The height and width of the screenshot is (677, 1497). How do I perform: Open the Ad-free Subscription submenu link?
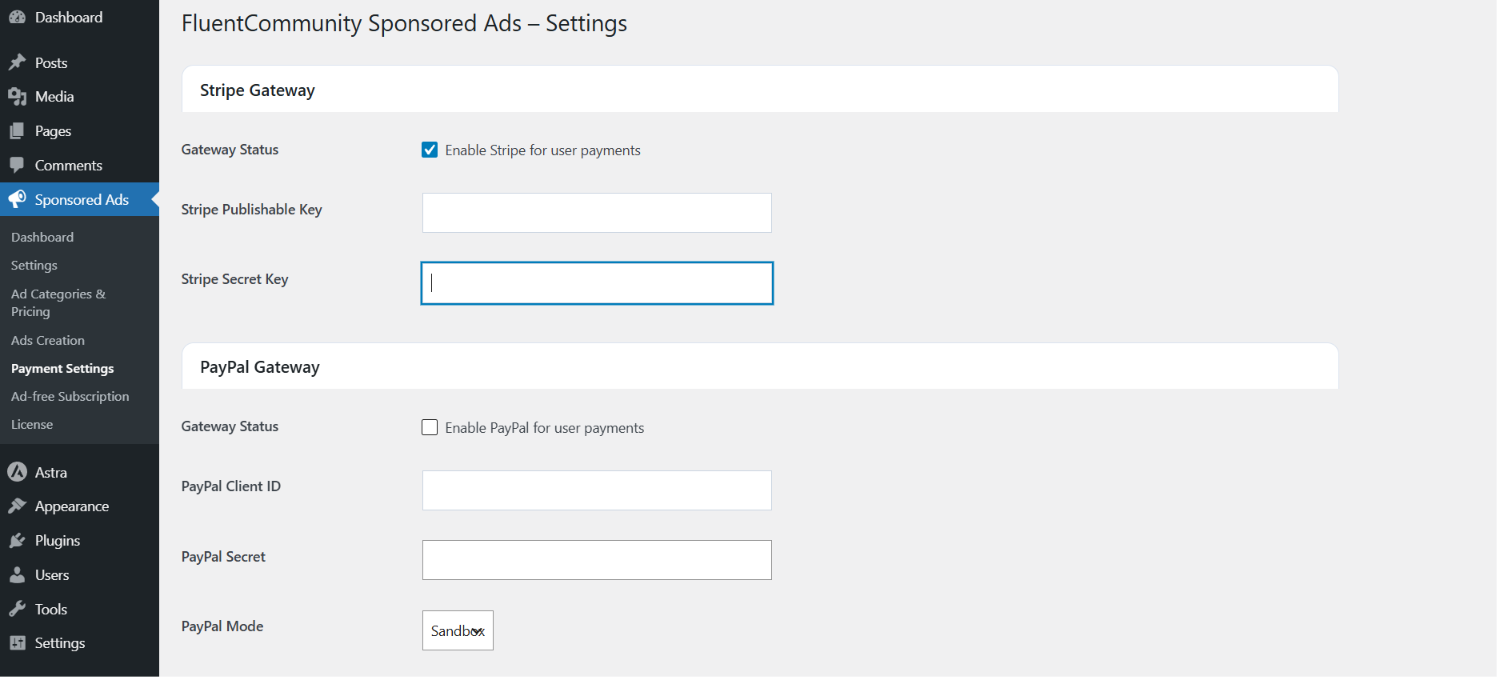click(70, 396)
